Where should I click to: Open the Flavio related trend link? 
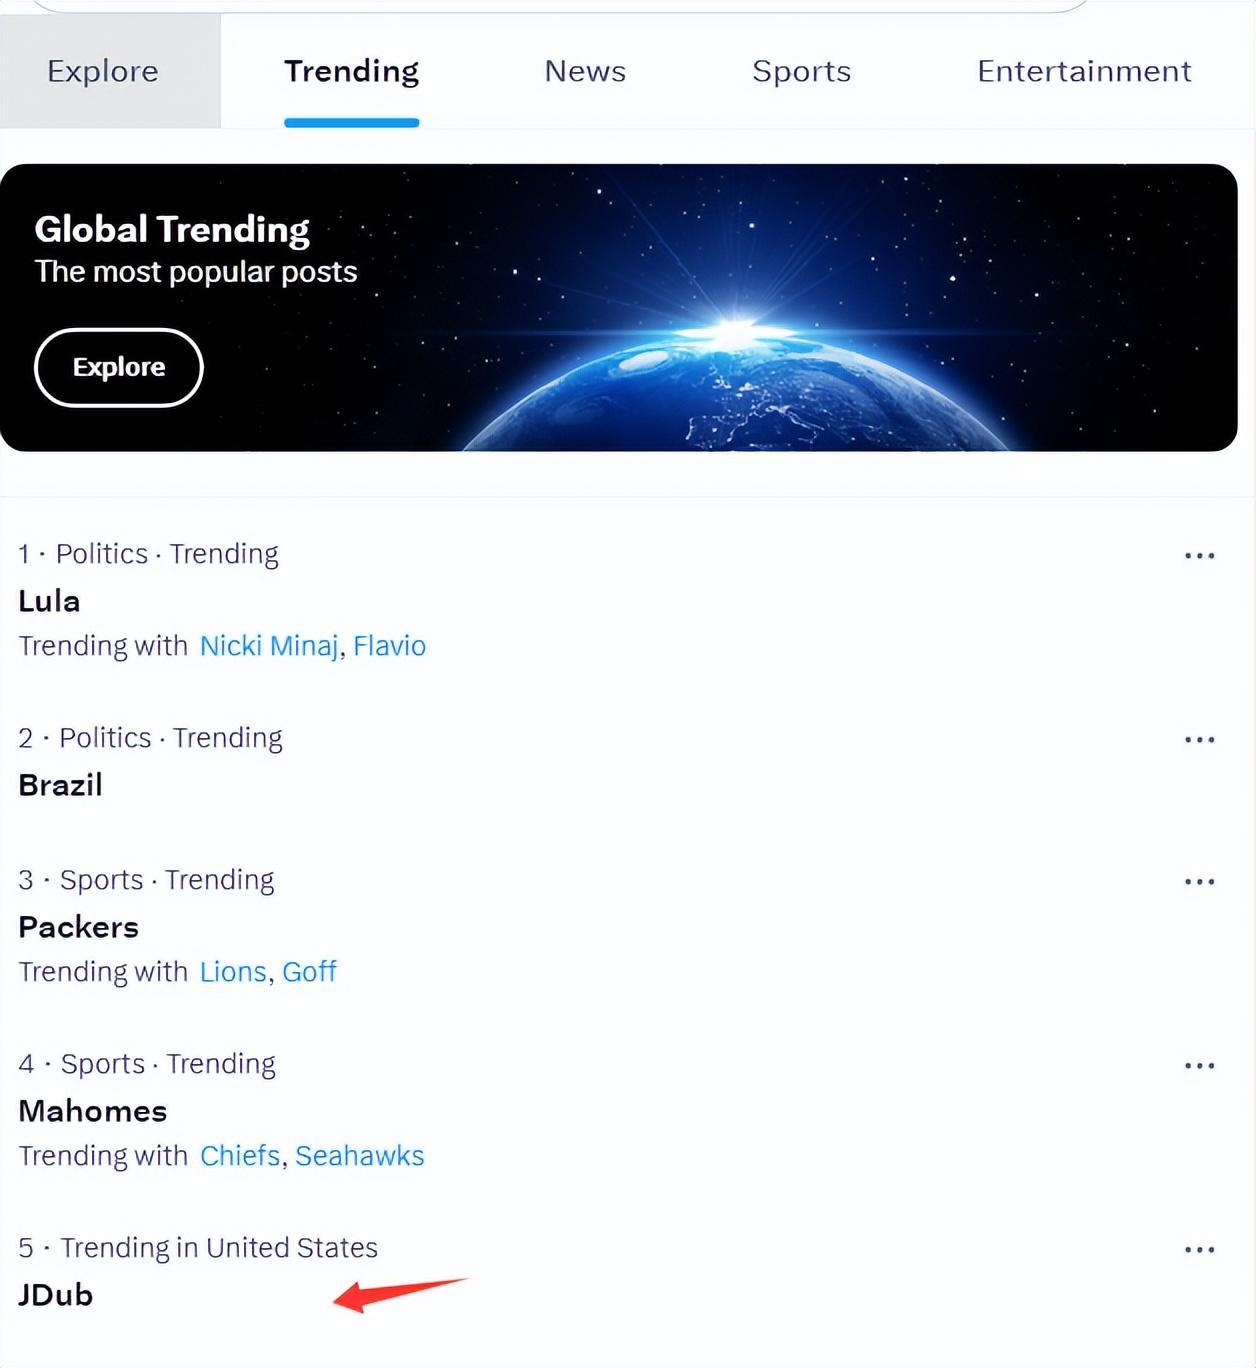[x=389, y=646]
